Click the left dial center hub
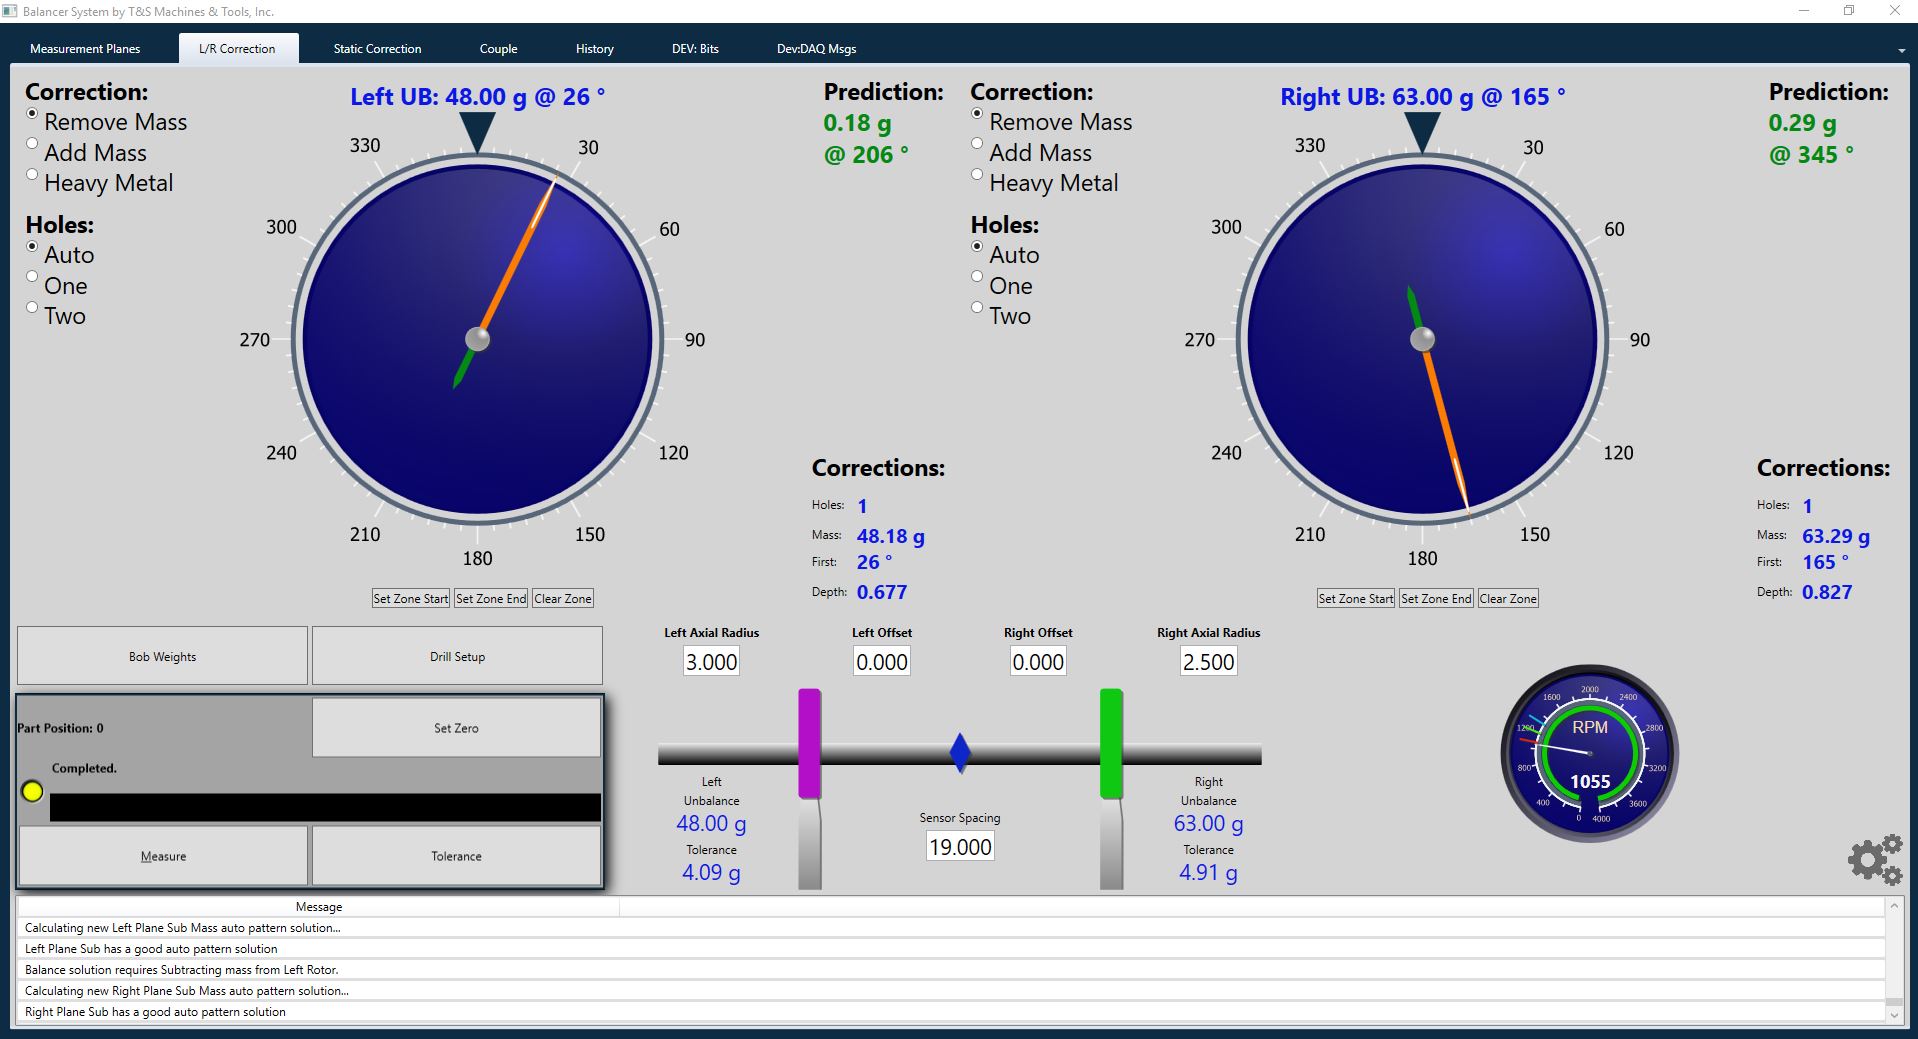Image resolution: width=1918 pixels, height=1039 pixels. pos(478,339)
